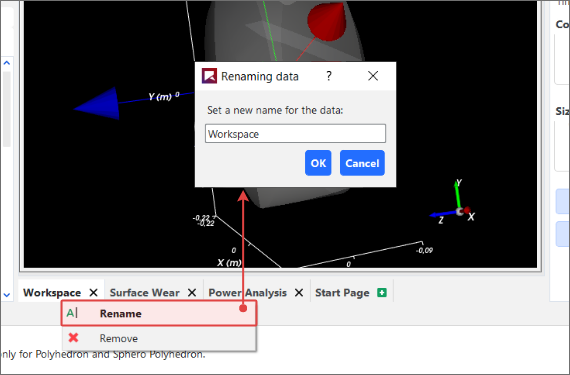570x375 pixels.
Task: Click the Y (m) axis label
Action: (x=160, y=97)
